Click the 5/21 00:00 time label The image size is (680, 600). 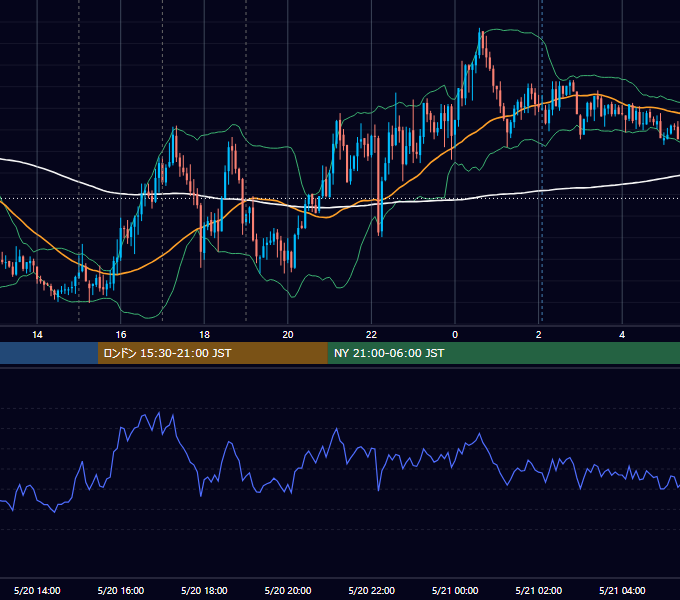[x=455, y=590]
